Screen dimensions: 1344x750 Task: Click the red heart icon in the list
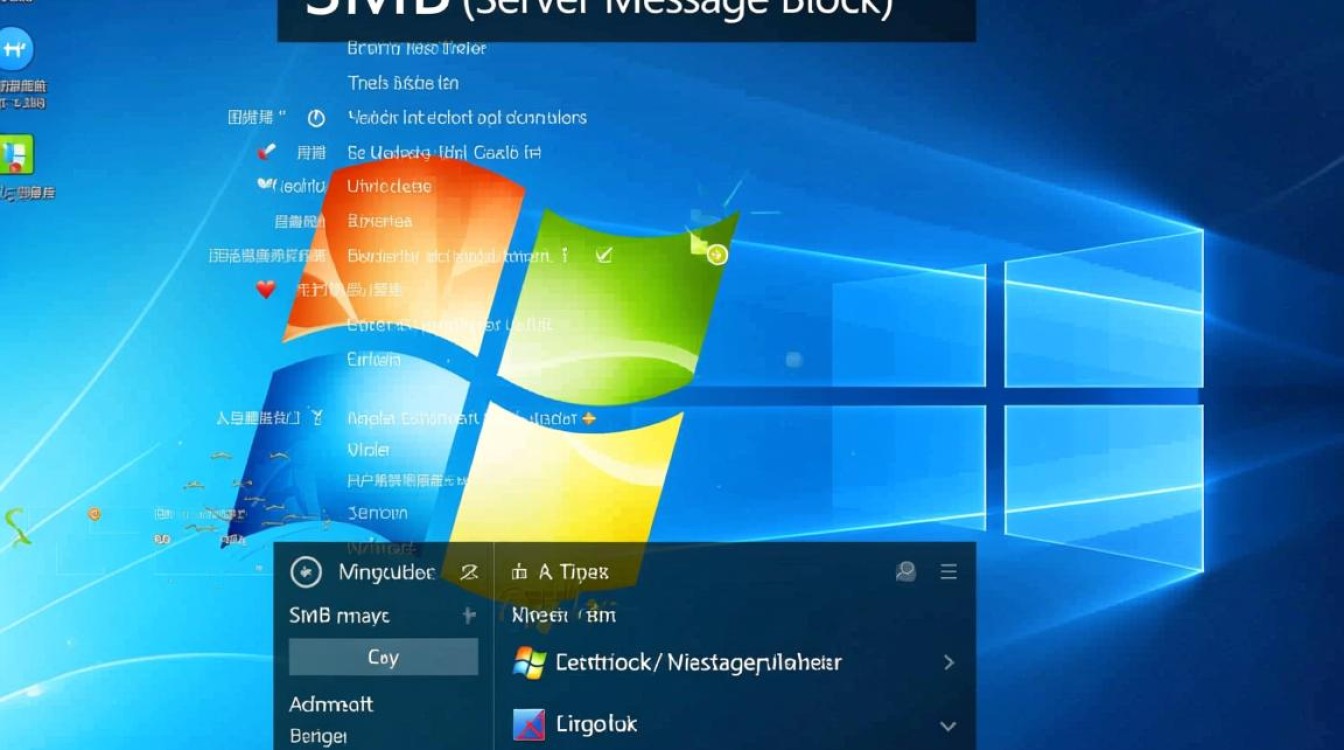pyautogui.click(x=265, y=290)
